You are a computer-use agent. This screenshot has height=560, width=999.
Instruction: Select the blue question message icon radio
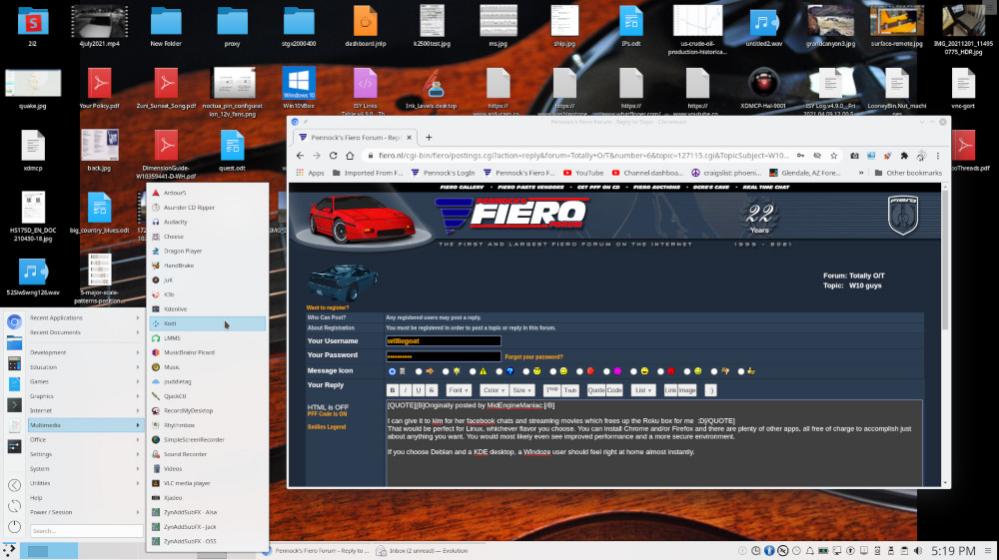click(499, 371)
